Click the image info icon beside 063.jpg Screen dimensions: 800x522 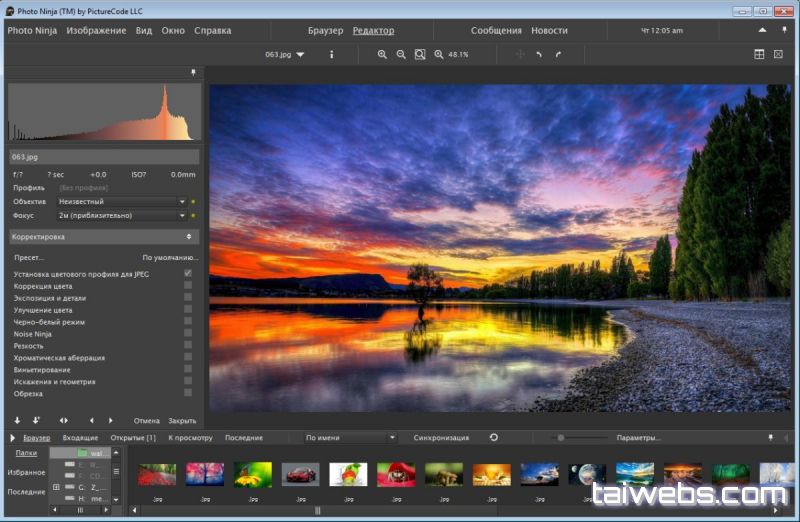(x=332, y=54)
